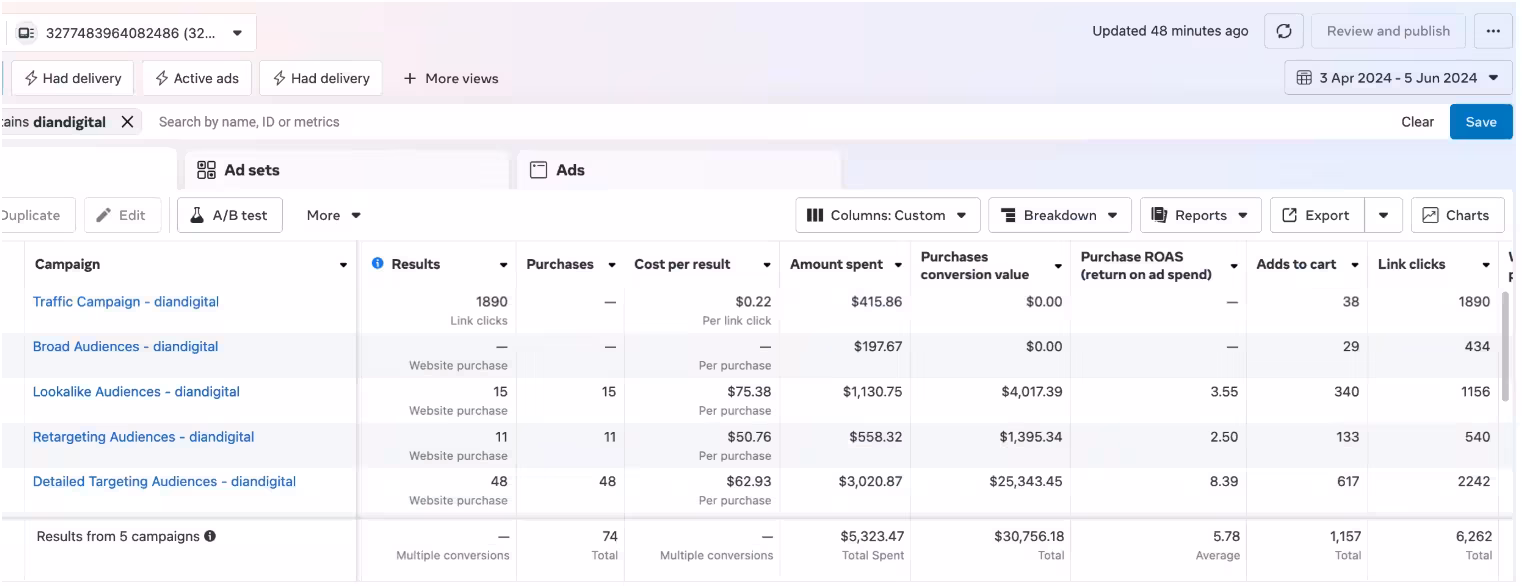Image resolution: width=1522 pixels, height=586 pixels.
Task: Select the first Had delivery view
Action: click(72, 78)
